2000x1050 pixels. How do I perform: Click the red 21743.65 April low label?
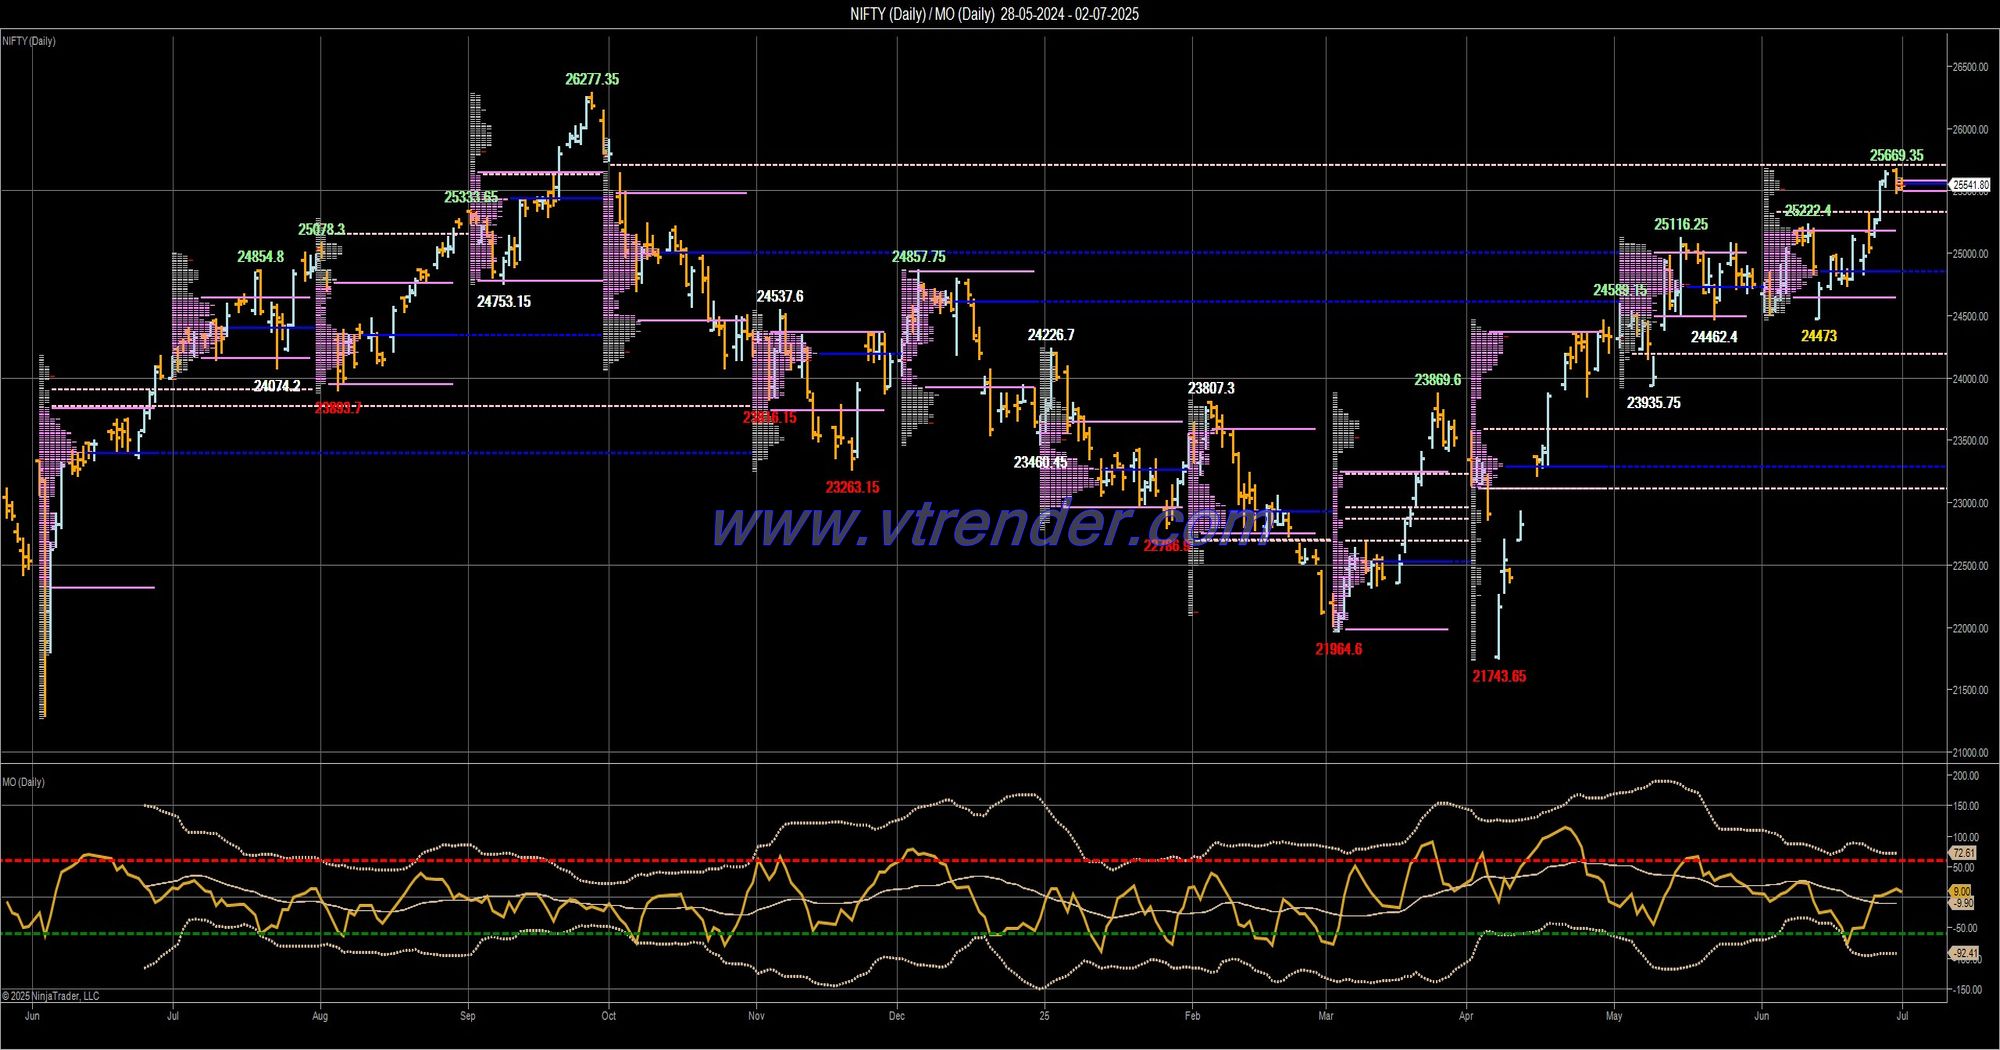1499,677
